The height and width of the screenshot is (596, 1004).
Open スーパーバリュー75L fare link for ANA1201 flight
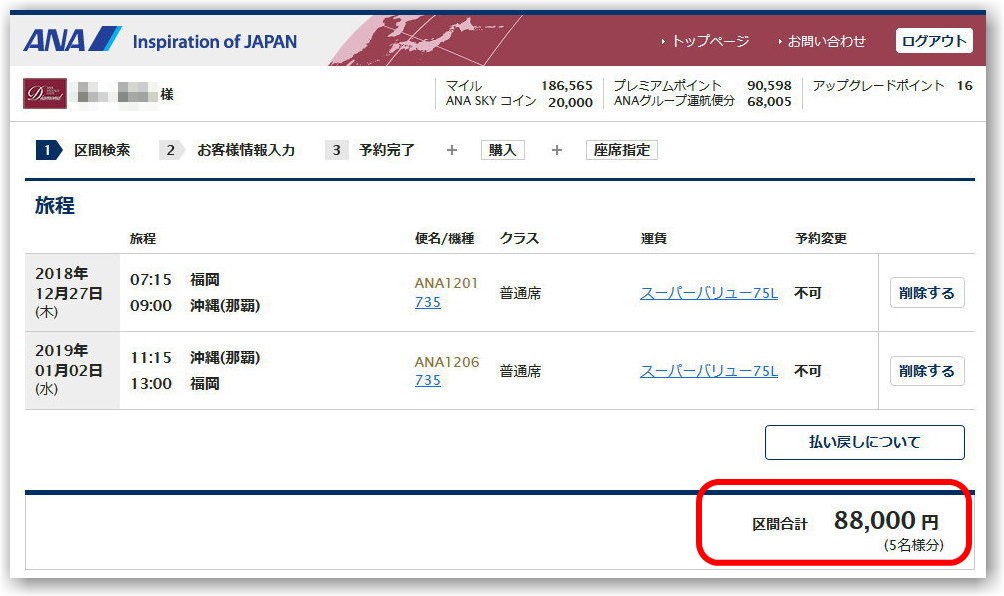(709, 293)
